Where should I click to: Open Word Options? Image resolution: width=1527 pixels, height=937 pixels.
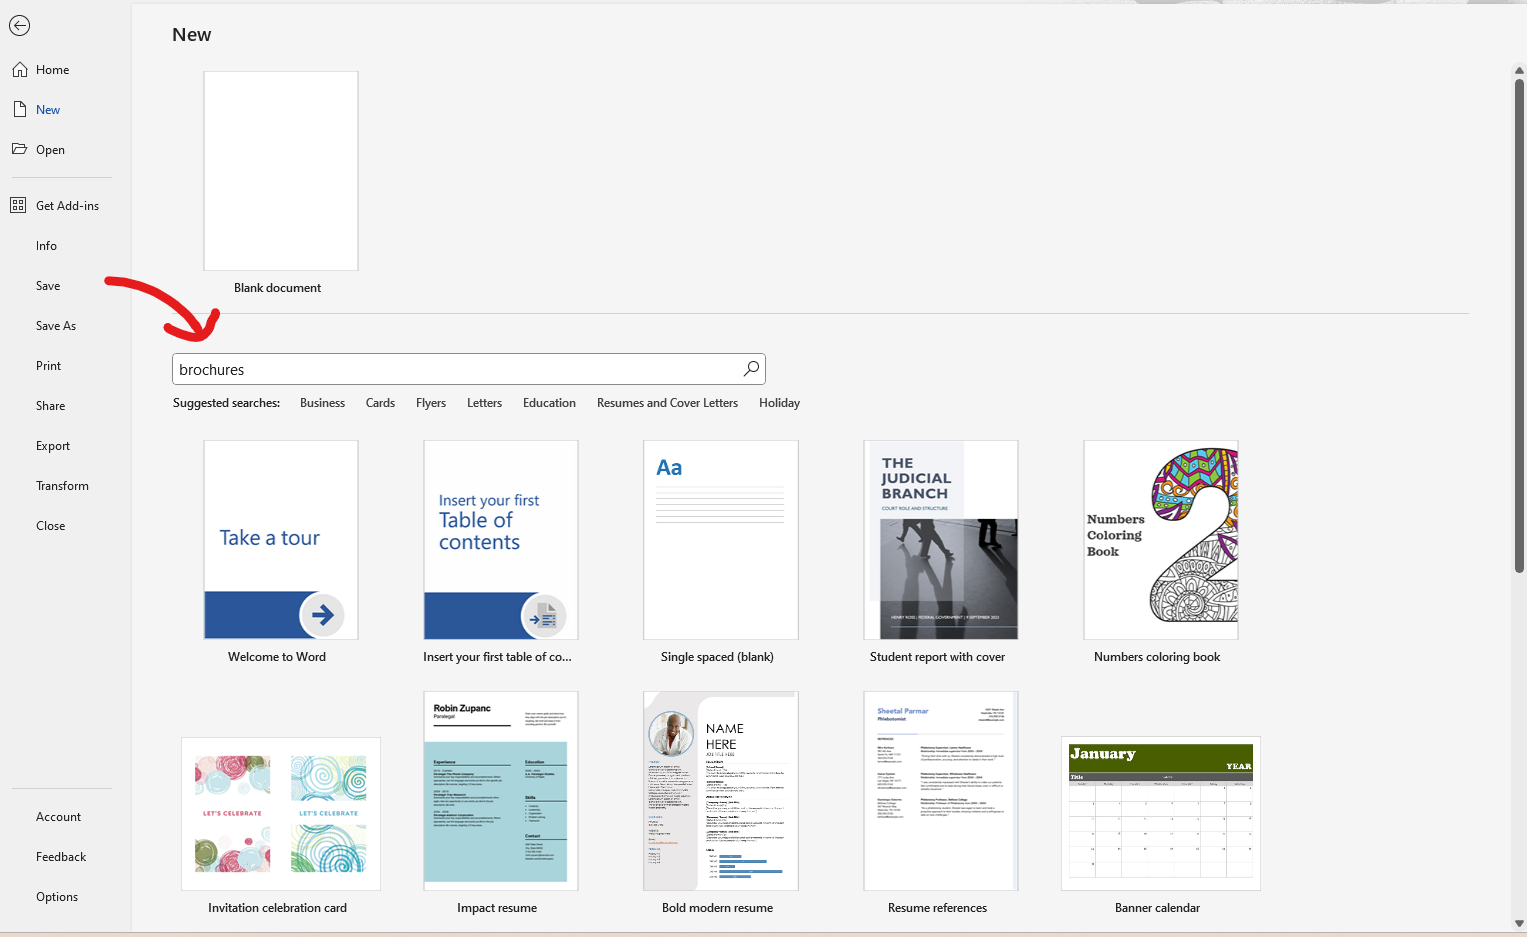(x=57, y=896)
